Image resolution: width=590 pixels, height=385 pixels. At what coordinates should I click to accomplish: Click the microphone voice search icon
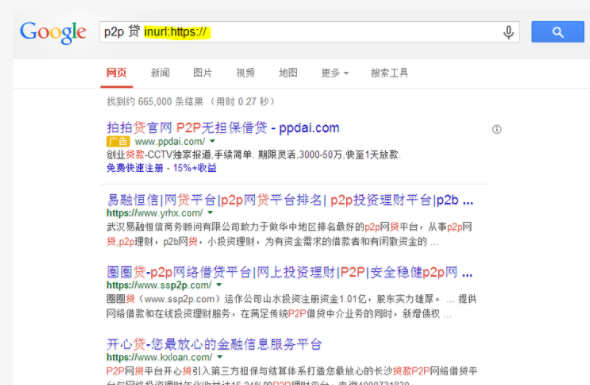click(508, 32)
